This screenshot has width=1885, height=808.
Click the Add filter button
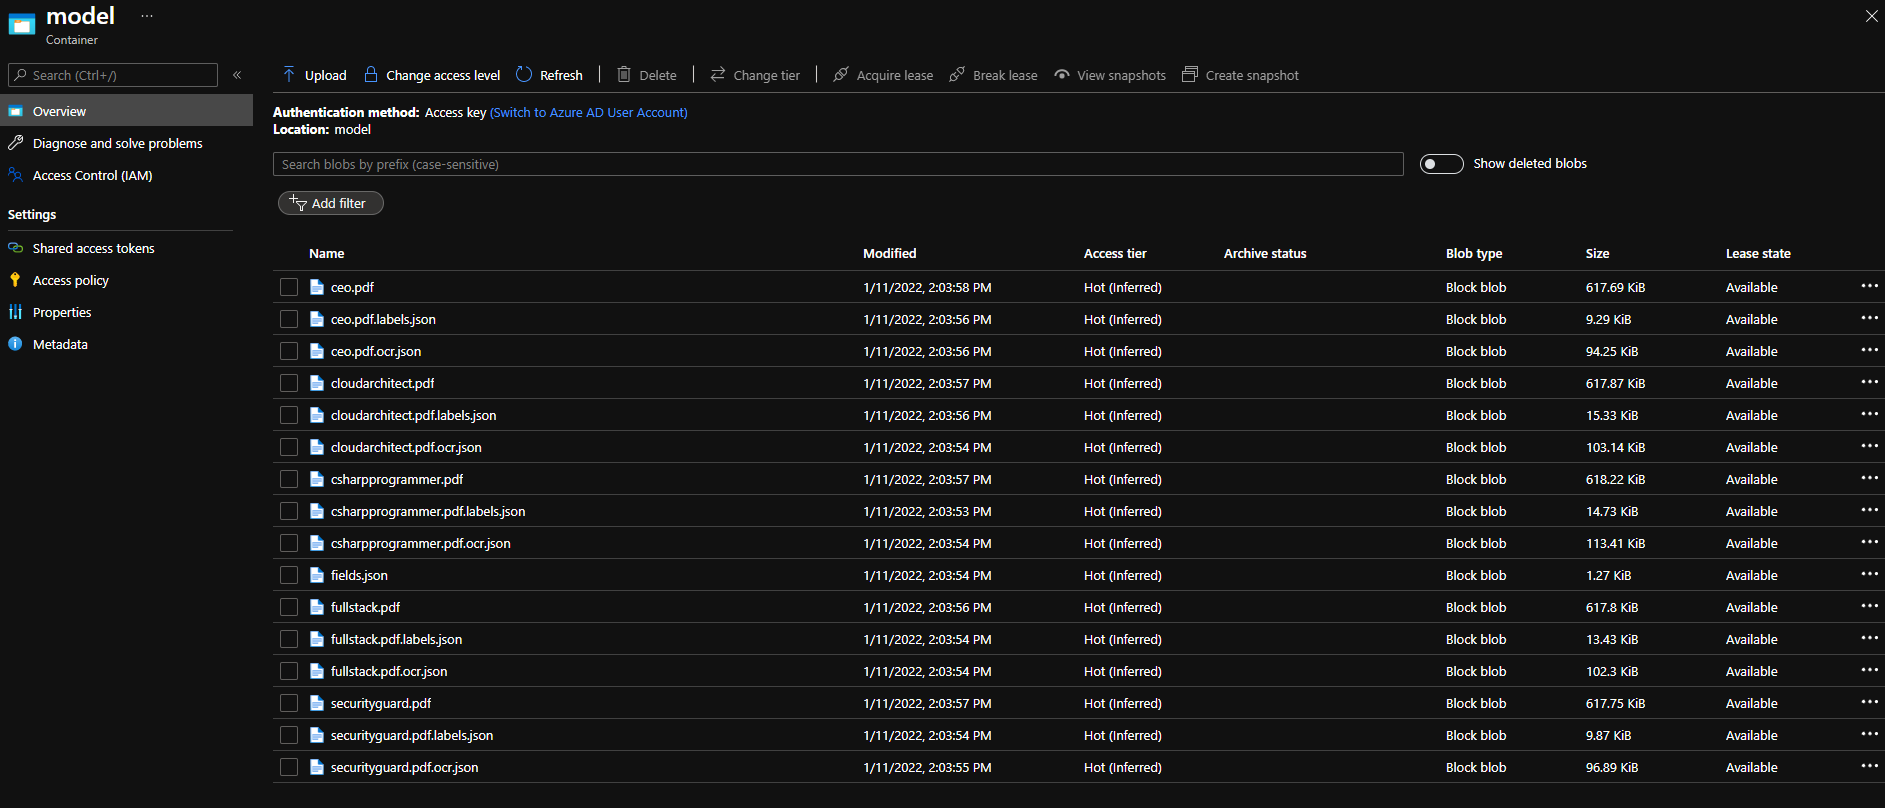pos(330,203)
